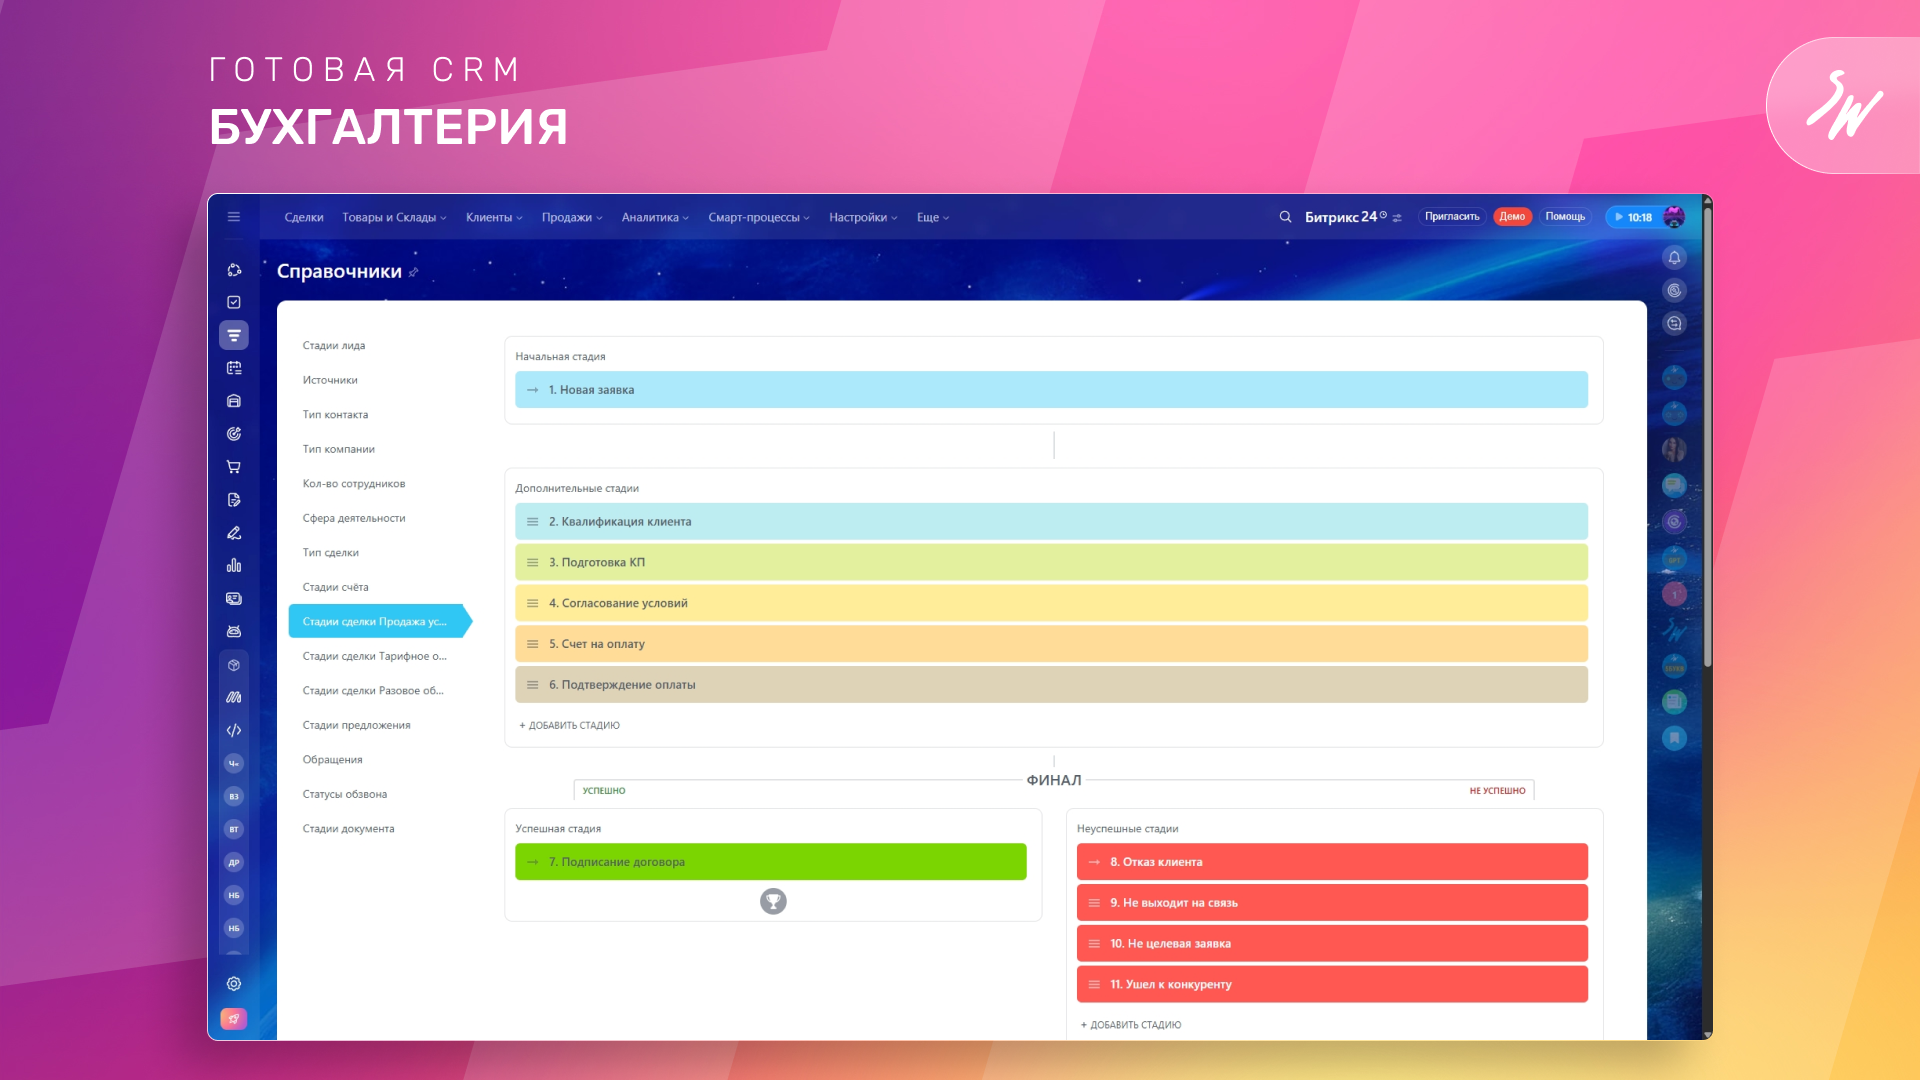Image resolution: width=1920 pixels, height=1080 pixels.
Task: Toggle the hamburger menu to collapse sidebar
Action: (x=234, y=217)
